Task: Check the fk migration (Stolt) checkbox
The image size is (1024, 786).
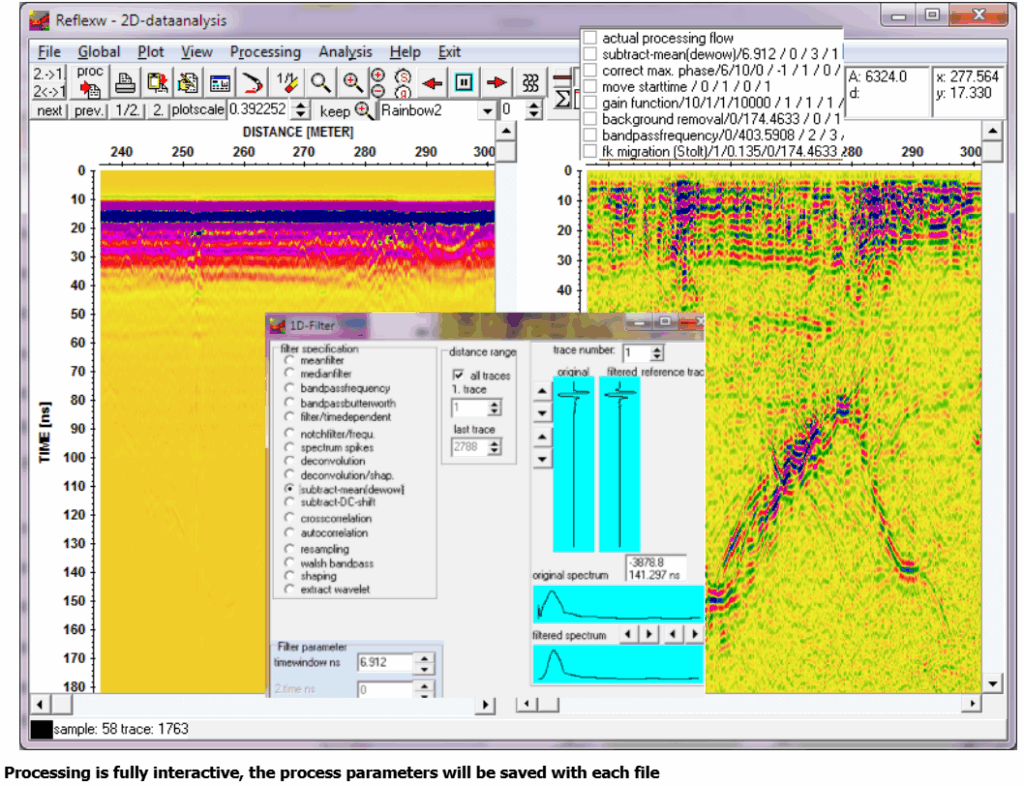Action: (590, 151)
